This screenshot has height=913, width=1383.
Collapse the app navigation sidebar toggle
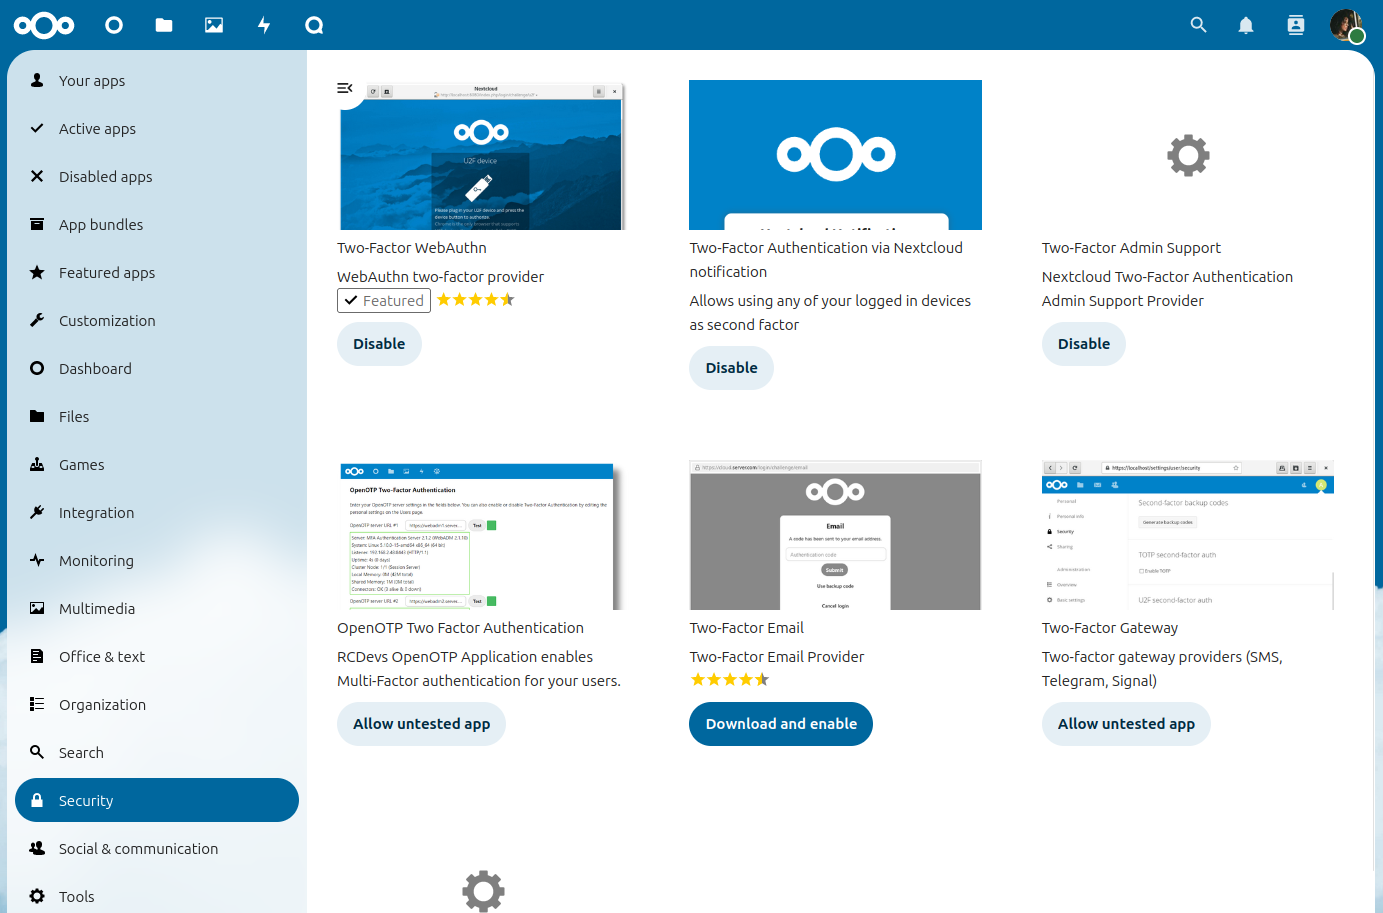[345, 88]
